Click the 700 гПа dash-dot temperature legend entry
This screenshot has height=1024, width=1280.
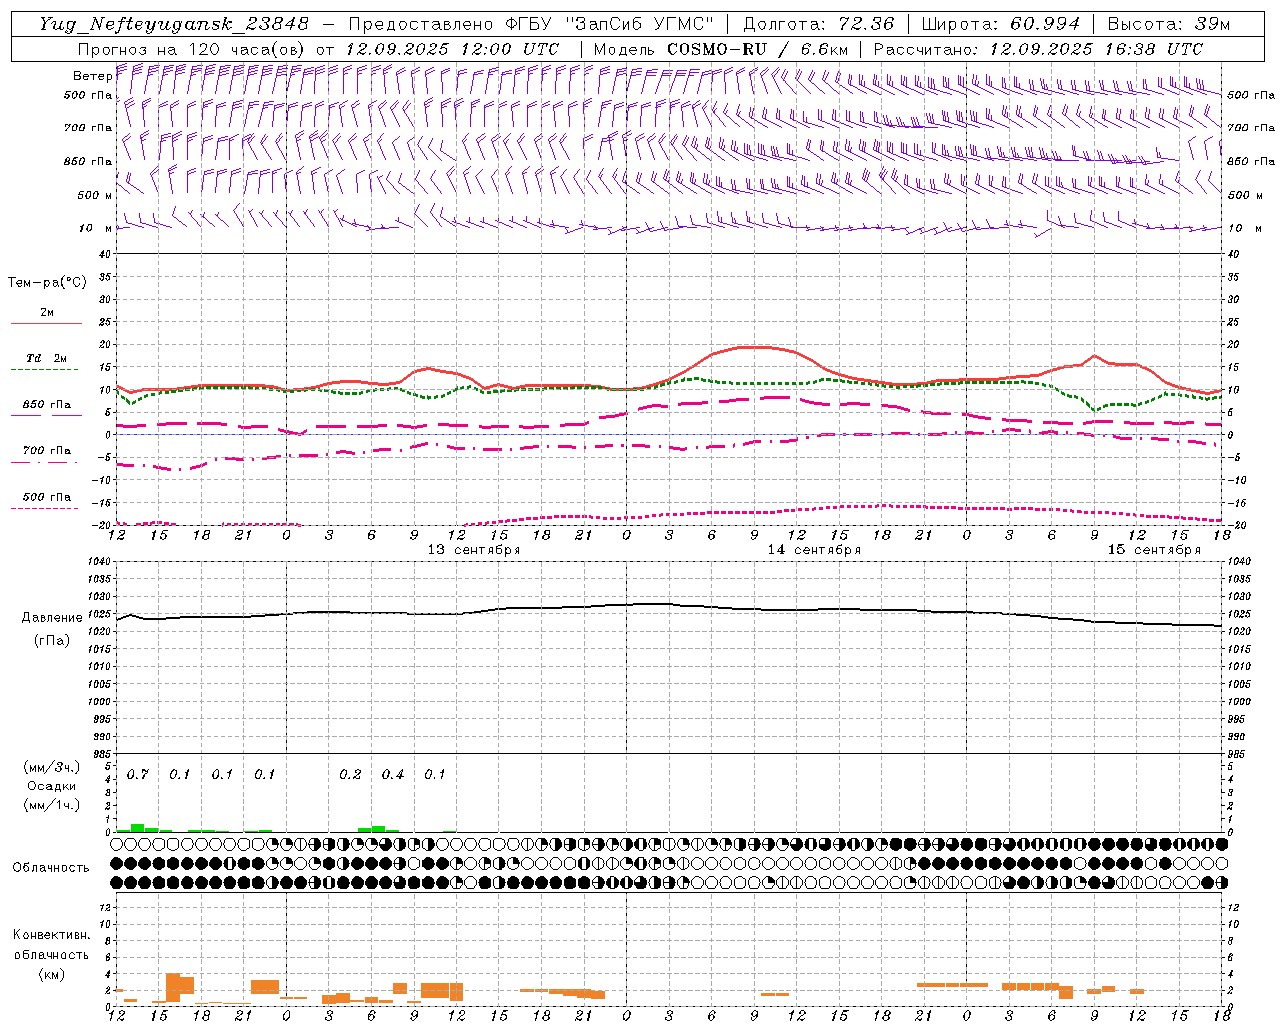coord(46,455)
